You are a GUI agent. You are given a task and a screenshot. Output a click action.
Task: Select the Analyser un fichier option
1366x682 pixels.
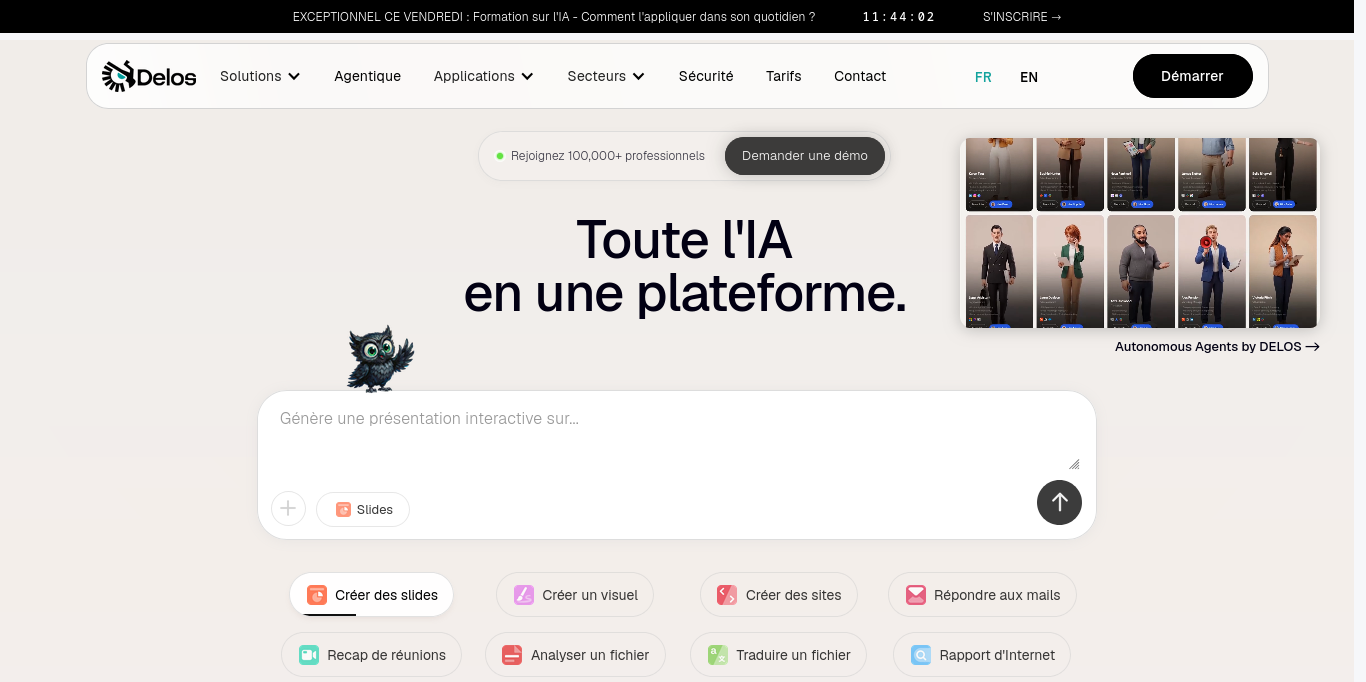pos(575,655)
